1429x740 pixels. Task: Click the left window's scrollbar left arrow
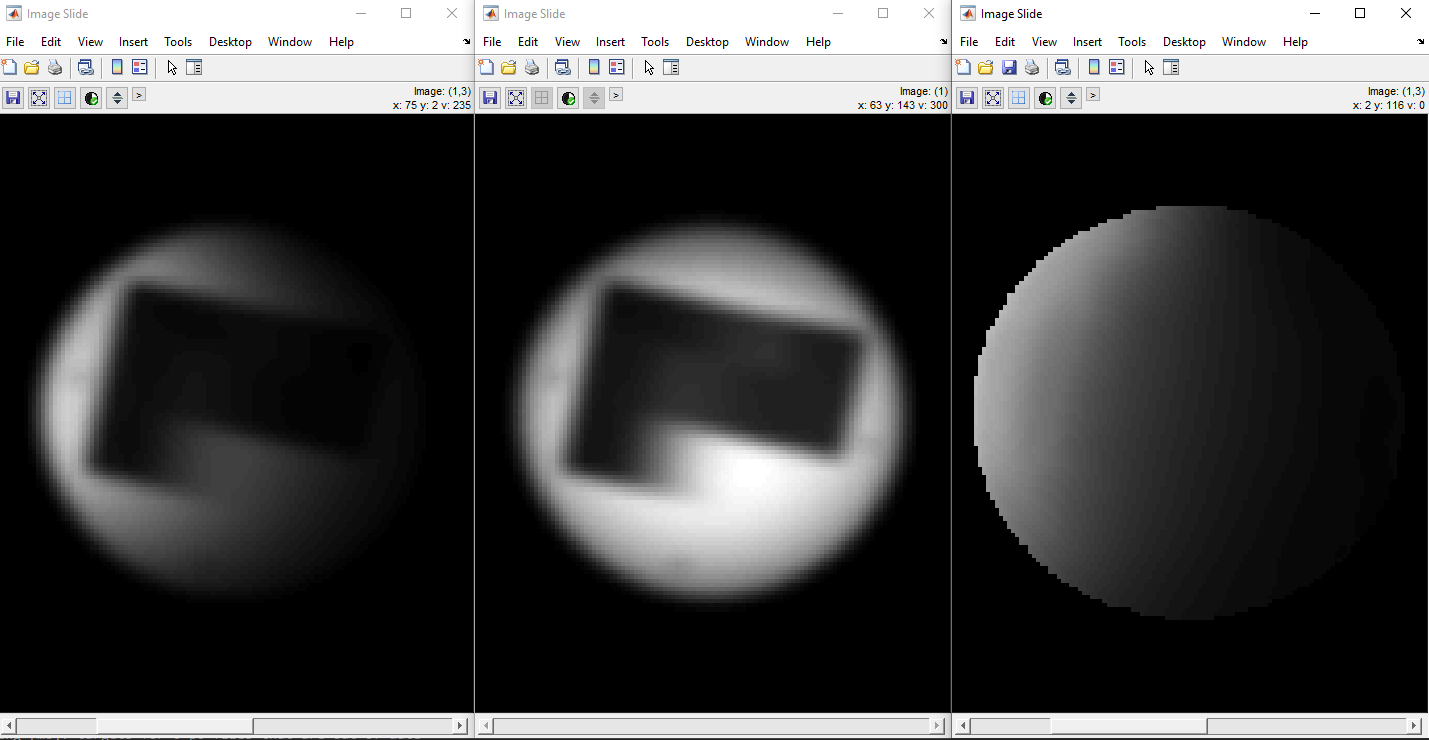[8, 726]
